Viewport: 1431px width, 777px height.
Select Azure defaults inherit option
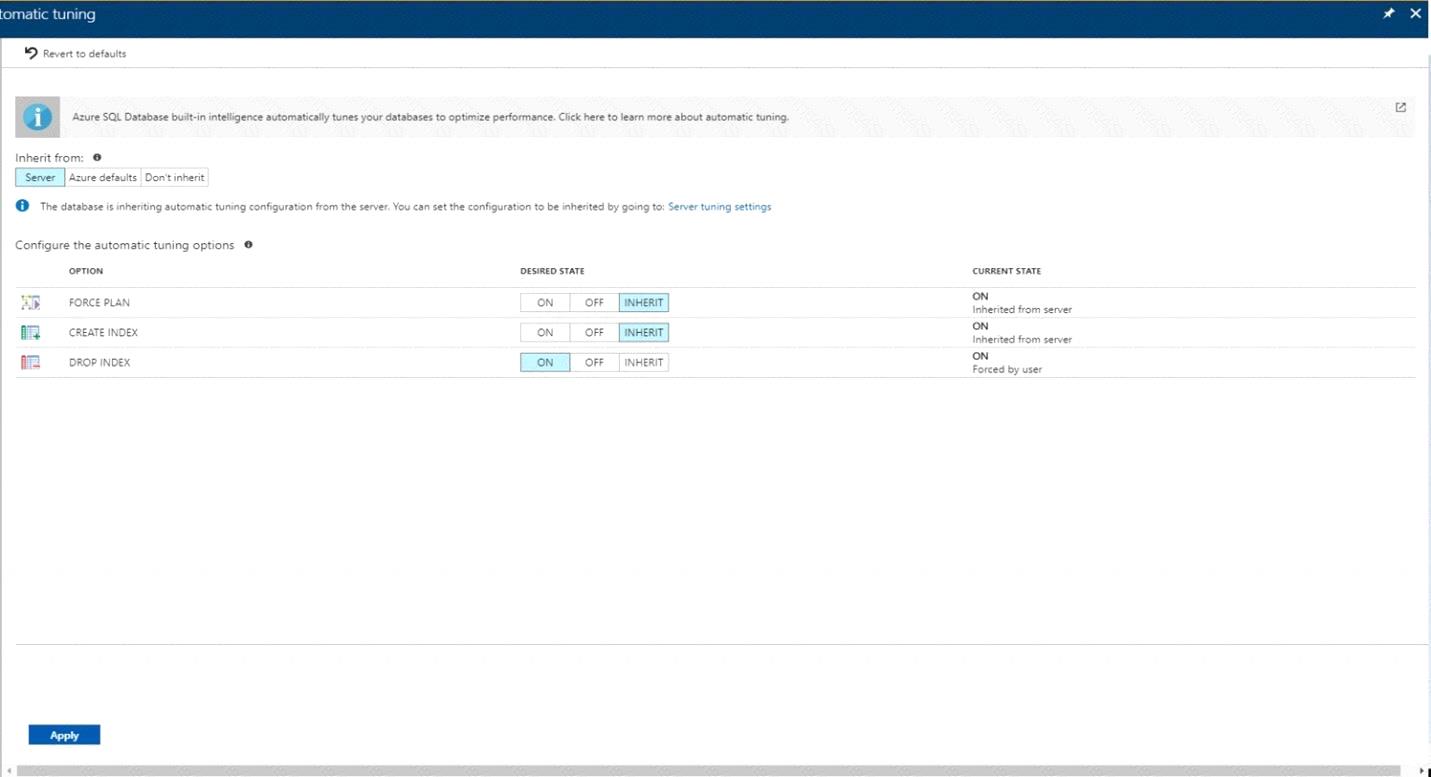[x=103, y=178]
